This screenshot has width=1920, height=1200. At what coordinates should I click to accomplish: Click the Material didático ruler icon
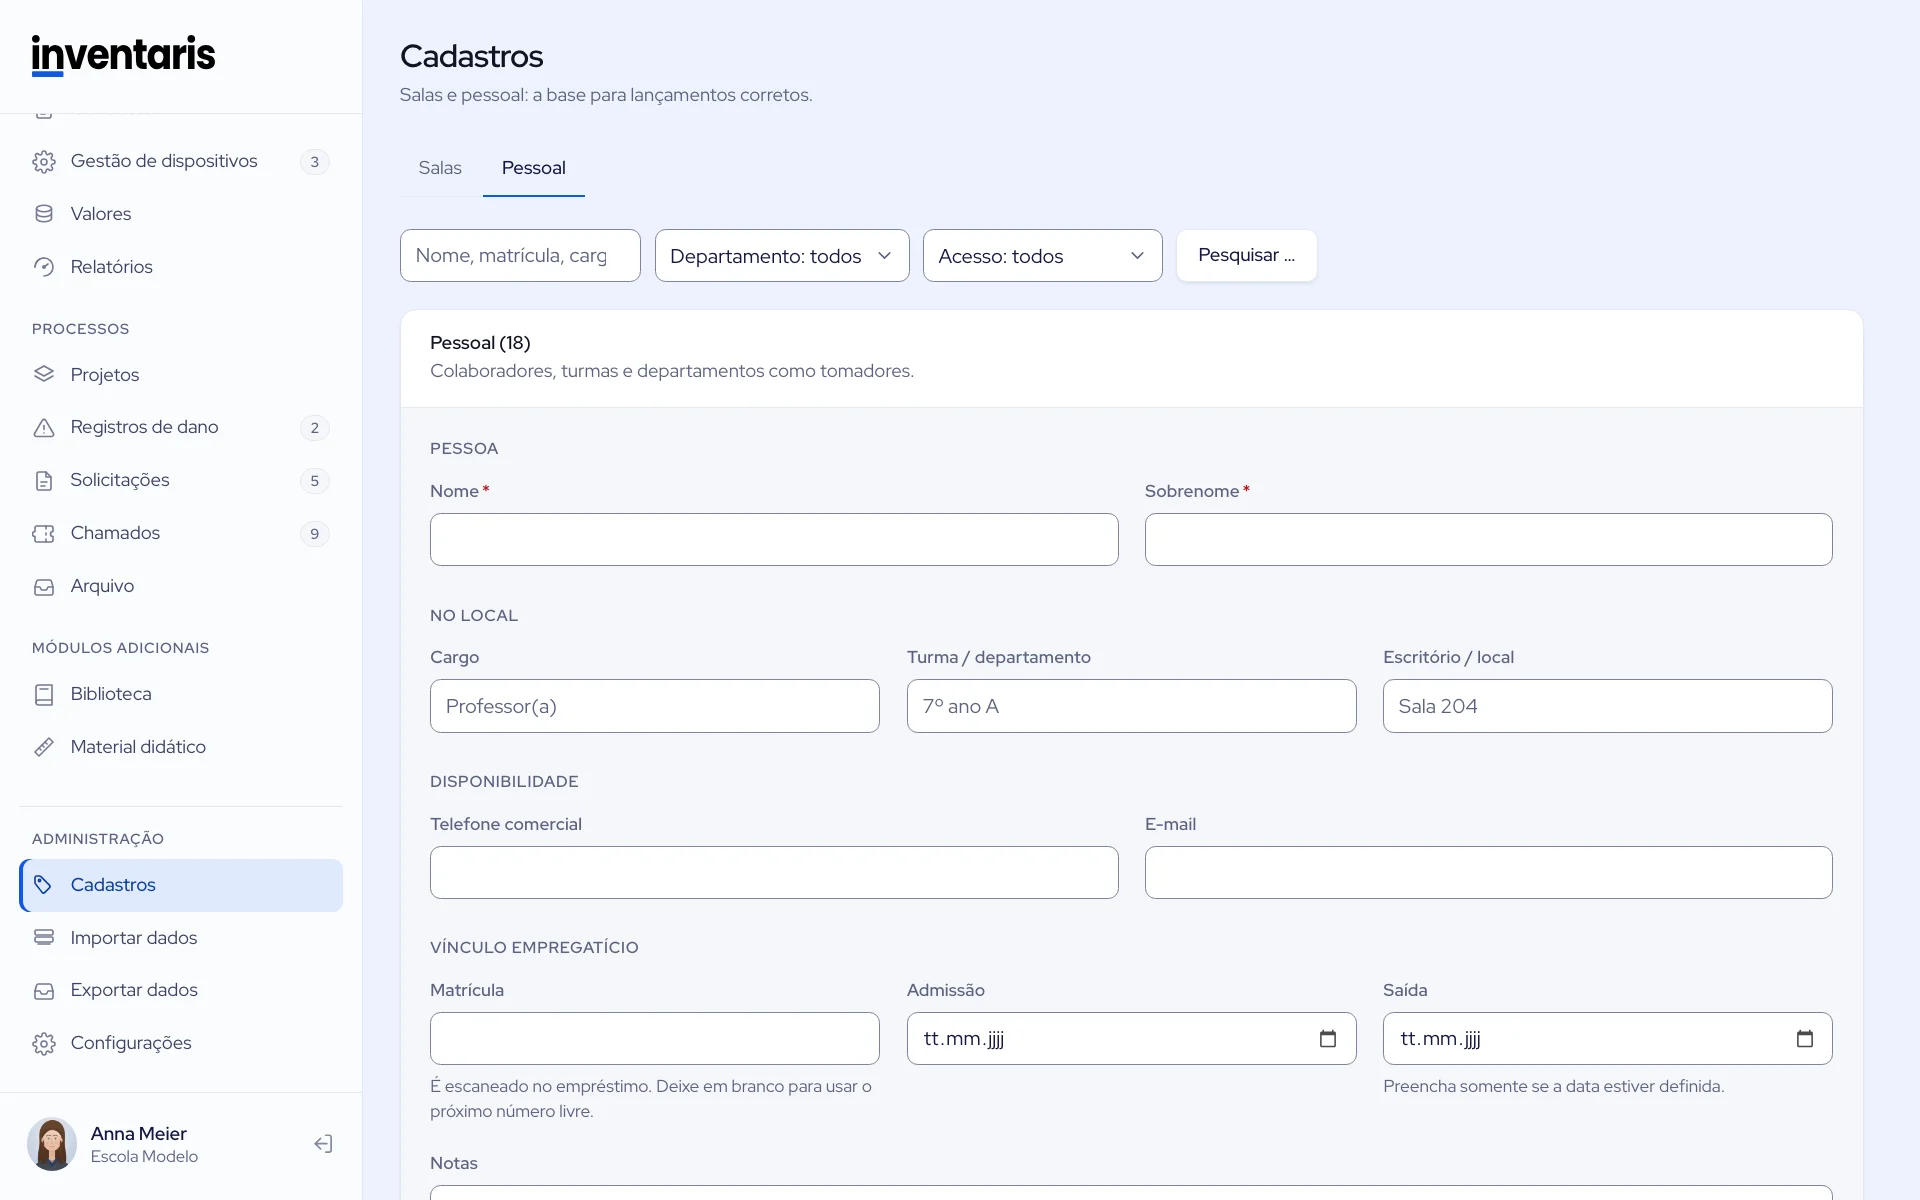point(44,747)
